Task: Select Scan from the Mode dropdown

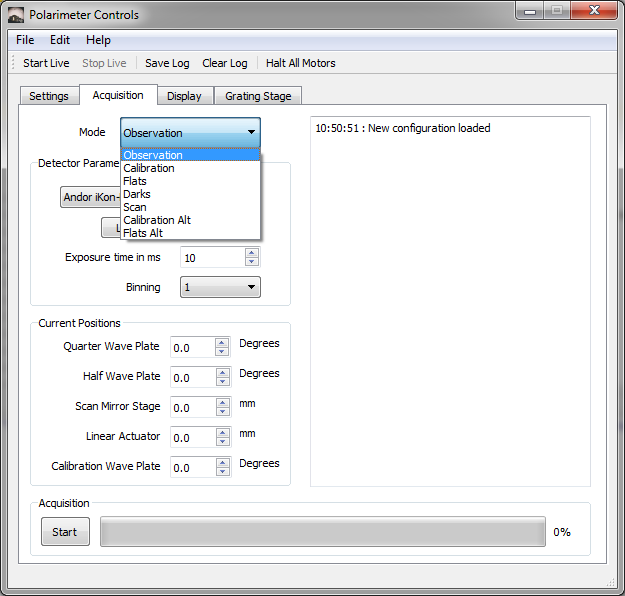Action: pyautogui.click(x=135, y=207)
